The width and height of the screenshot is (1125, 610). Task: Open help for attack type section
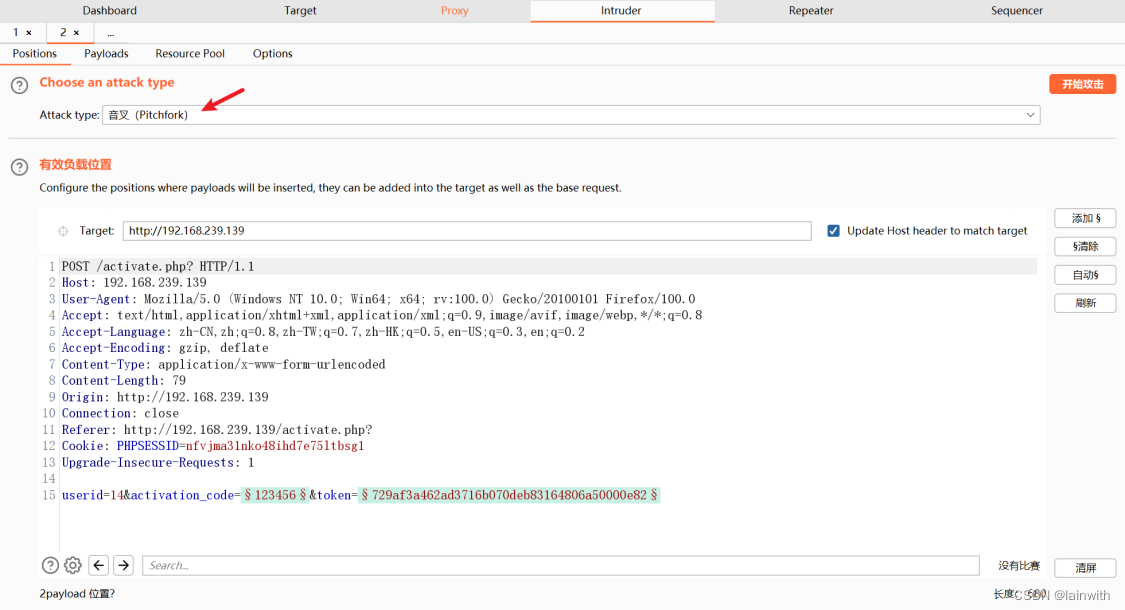coord(19,85)
